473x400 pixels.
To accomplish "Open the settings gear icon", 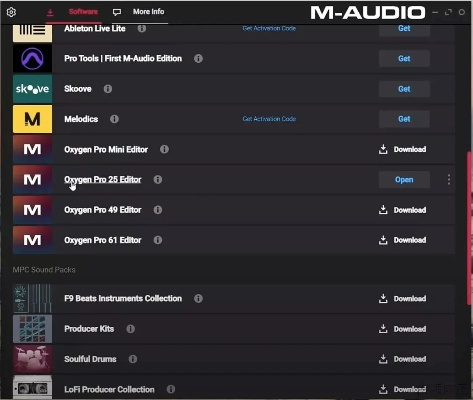I will [11, 12].
